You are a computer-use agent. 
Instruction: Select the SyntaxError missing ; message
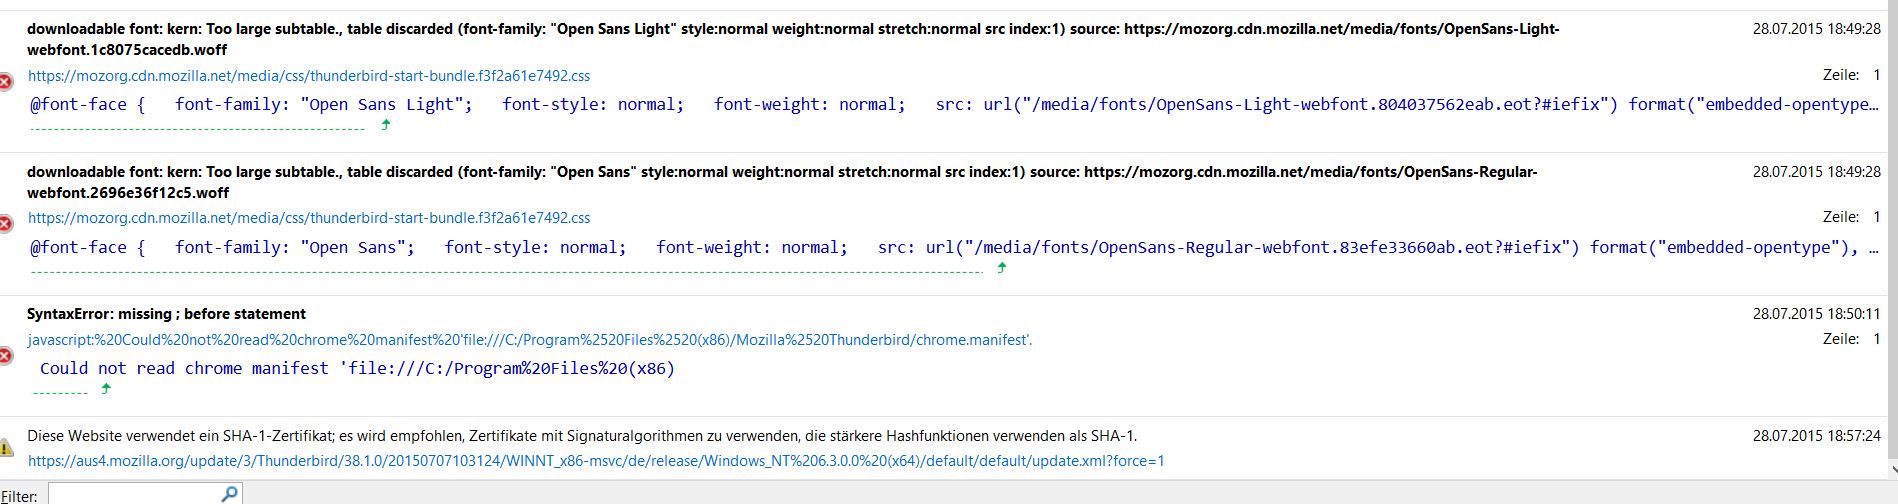pyautogui.click(x=166, y=314)
